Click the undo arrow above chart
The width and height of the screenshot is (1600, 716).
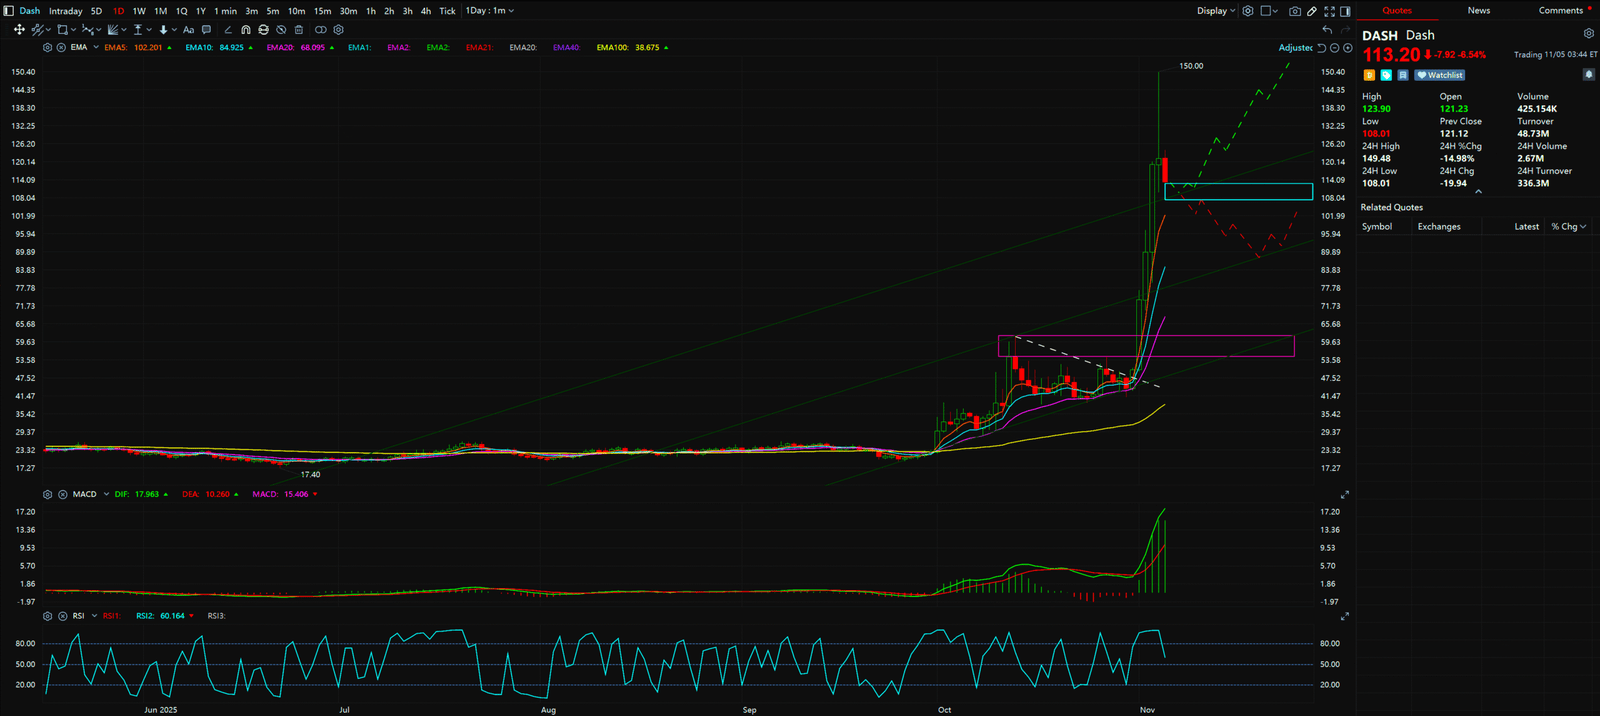click(1327, 30)
